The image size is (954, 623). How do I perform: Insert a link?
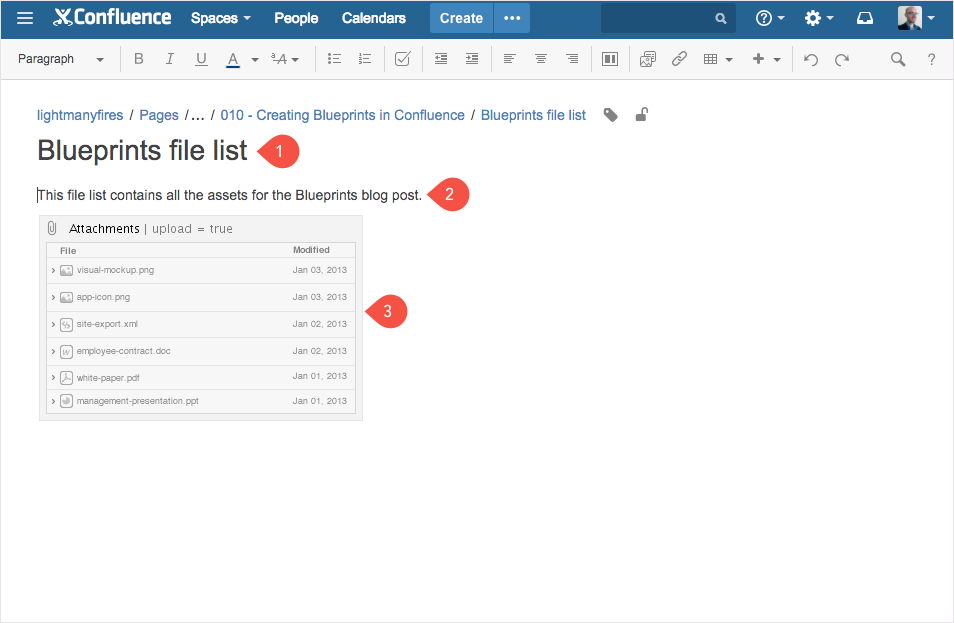(679, 59)
